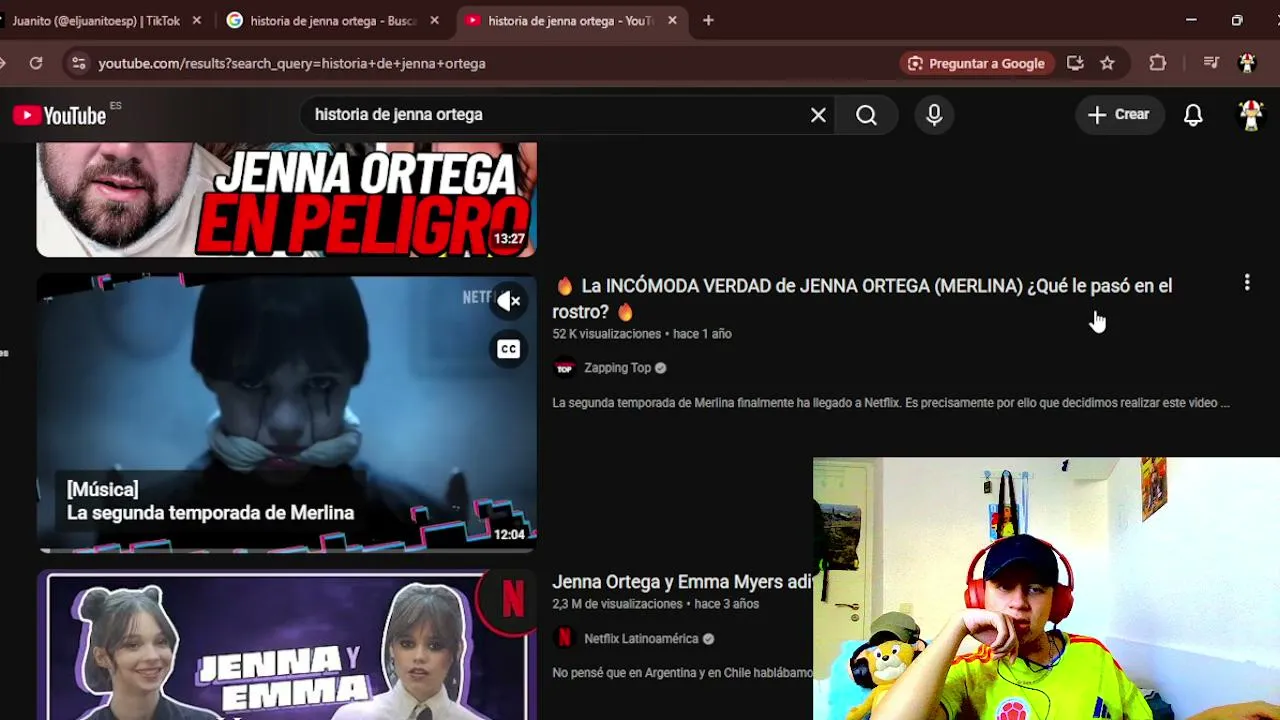The height and width of the screenshot is (720, 1280).
Task: Minimize the browser window
Action: coord(1191,20)
